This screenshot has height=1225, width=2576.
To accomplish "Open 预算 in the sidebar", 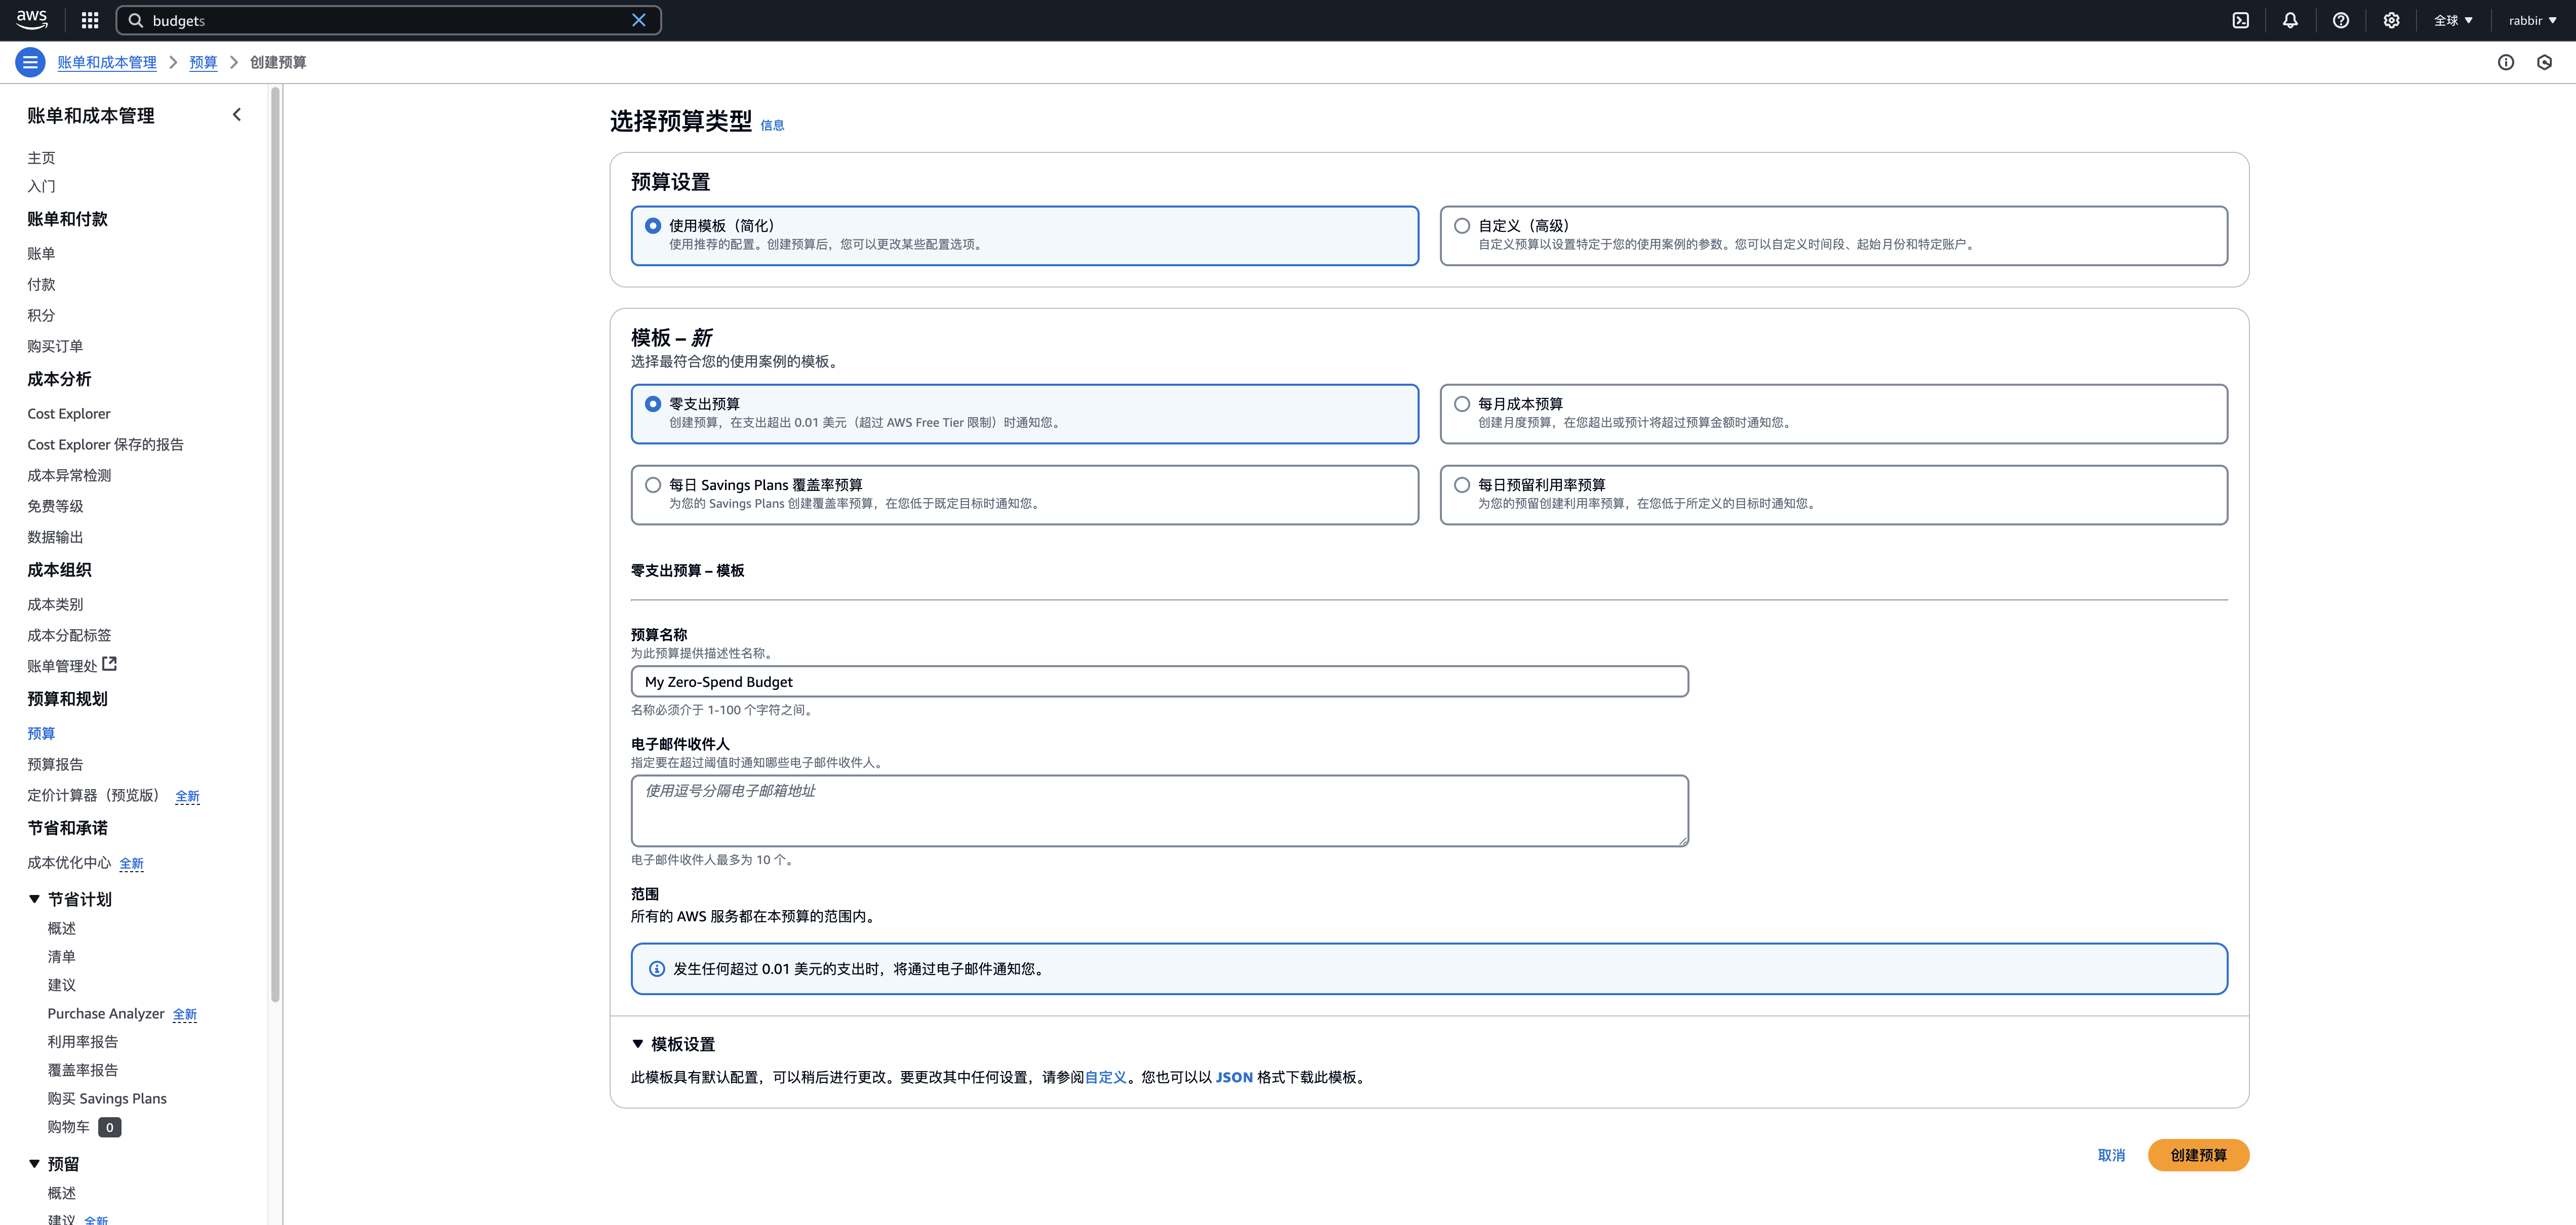I will [41, 733].
